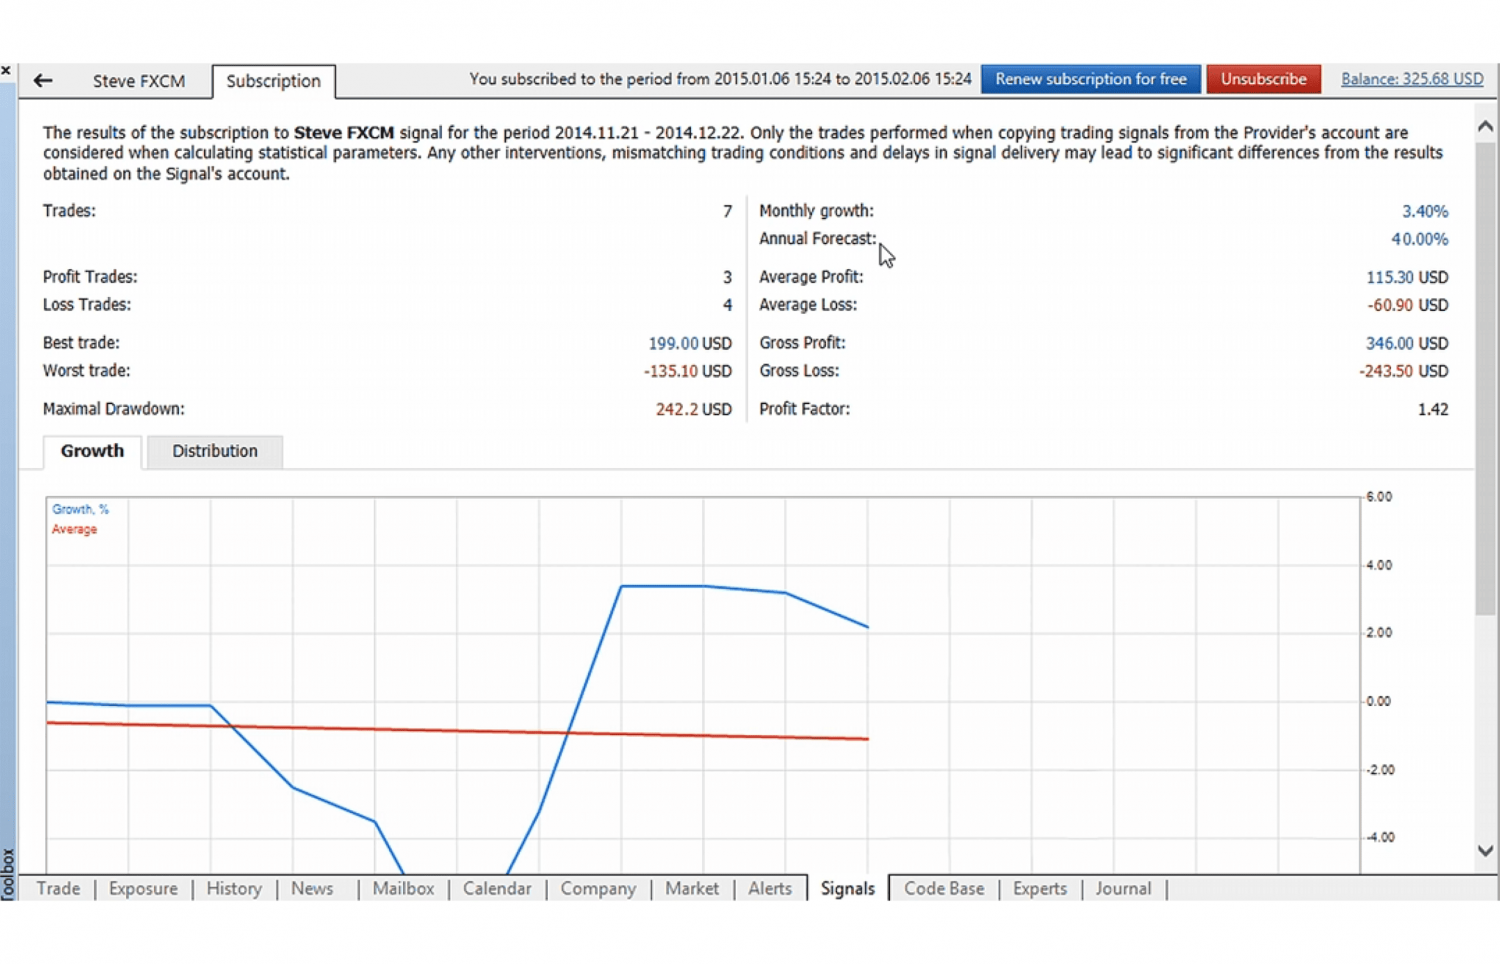
Task: Switch to the Market tab
Action: [x=691, y=888]
